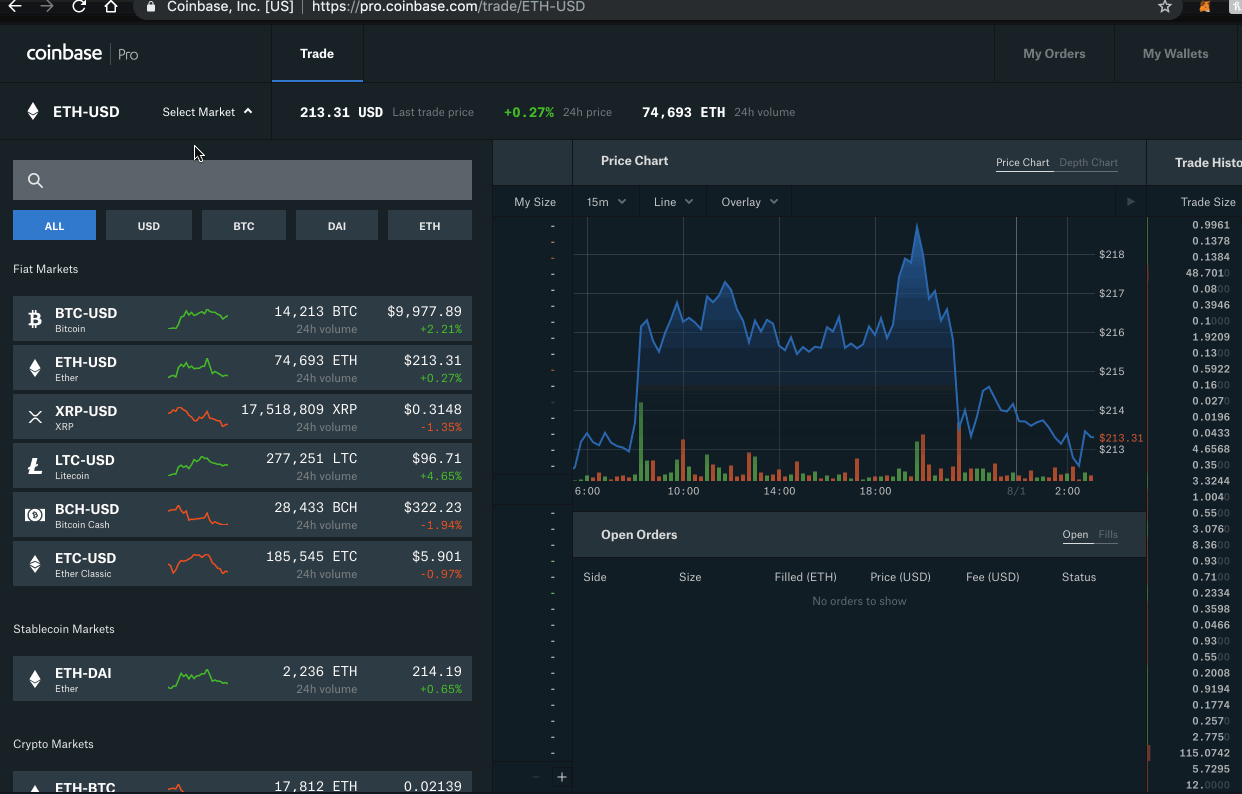Click the +0.27% 24h price change
The image size is (1242, 794).
point(529,112)
